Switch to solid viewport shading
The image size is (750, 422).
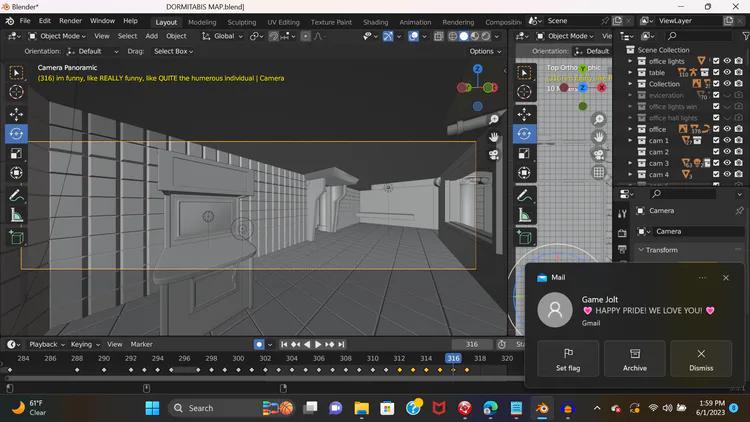[x=463, y=36]
